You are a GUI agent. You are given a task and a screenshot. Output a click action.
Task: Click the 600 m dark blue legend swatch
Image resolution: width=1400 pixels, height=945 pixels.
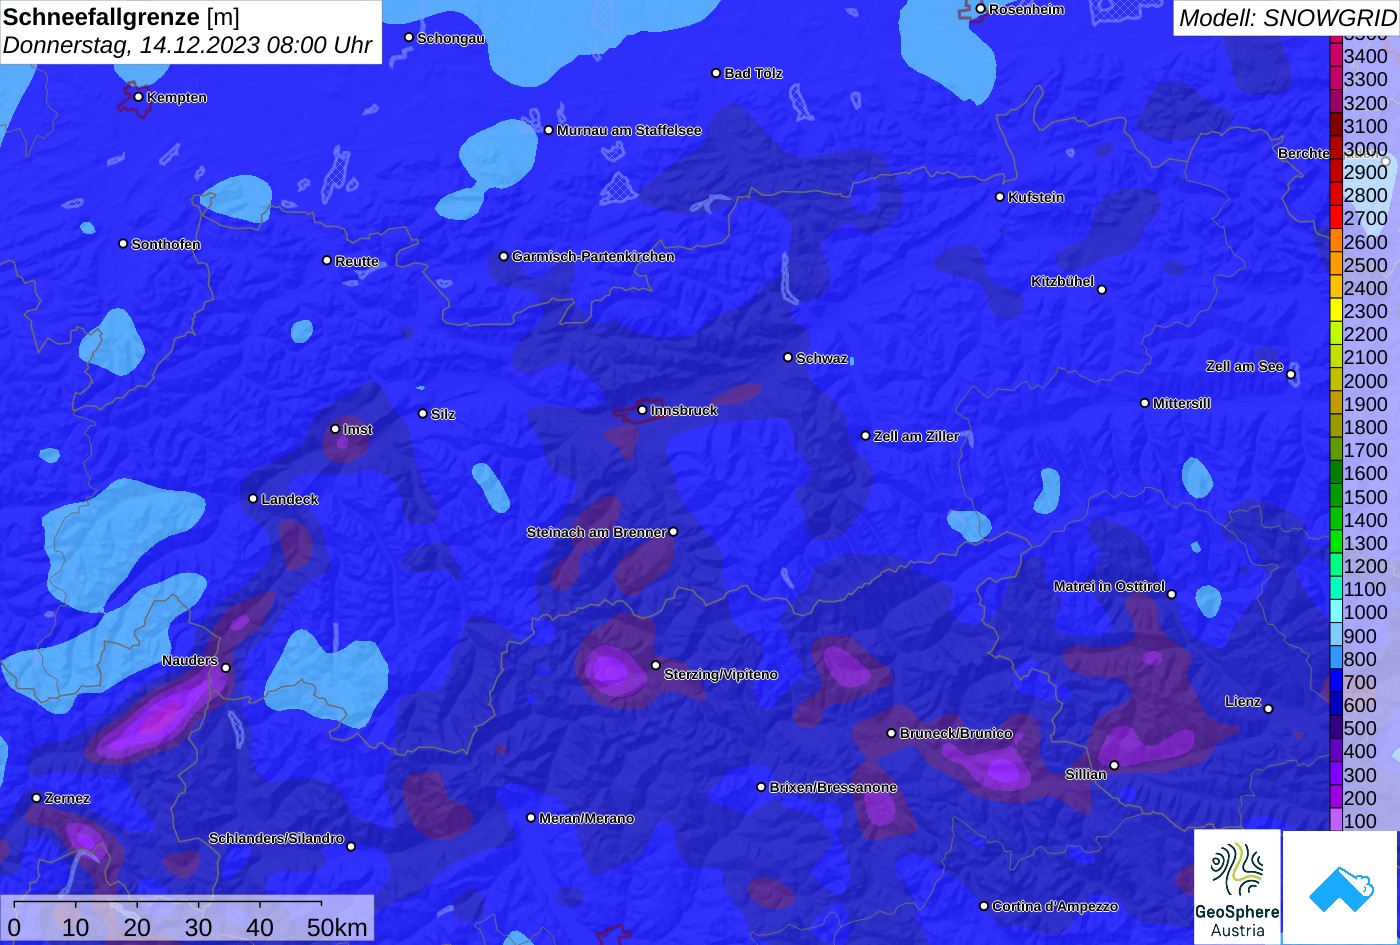pyautogui.click(x=1335, y=704)
